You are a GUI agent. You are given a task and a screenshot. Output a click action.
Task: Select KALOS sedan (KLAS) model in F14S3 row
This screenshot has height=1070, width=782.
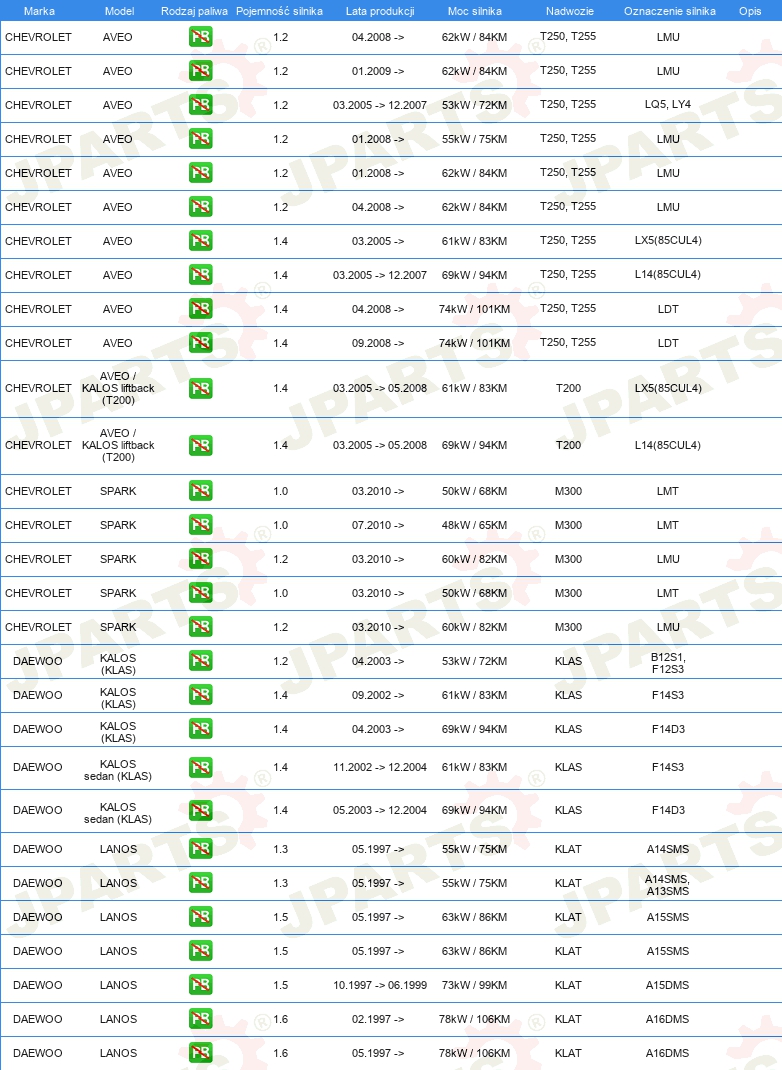(x=118, y=770)
